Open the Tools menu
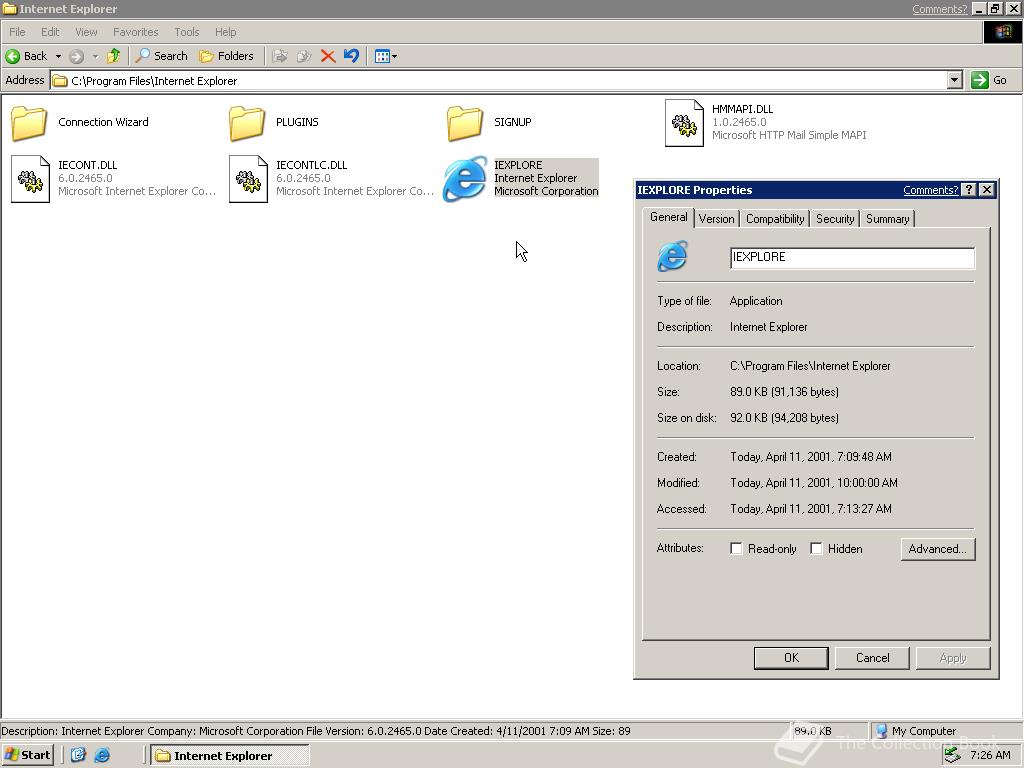This screenshot has height=768, width=1024. tap(186, 32)
